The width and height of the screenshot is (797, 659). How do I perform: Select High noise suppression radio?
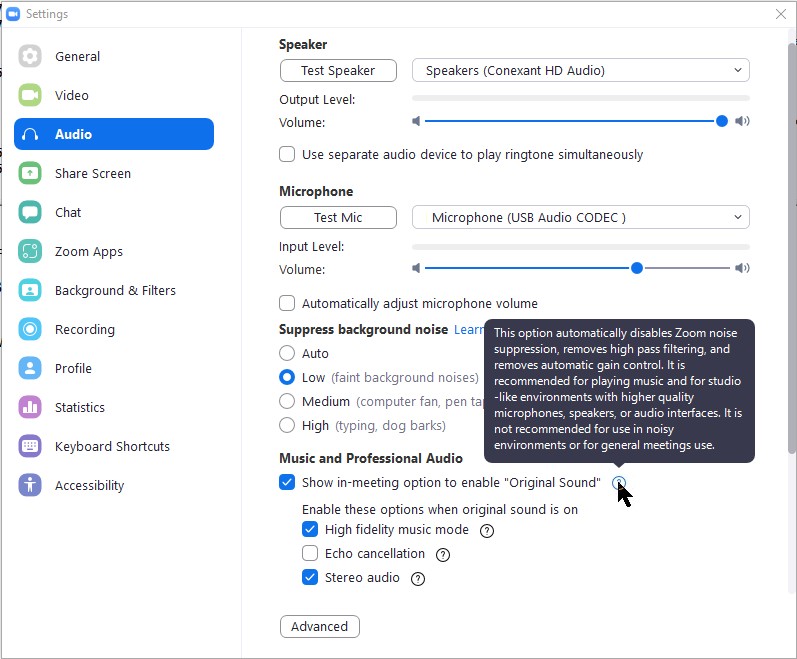tap(287, 425)
